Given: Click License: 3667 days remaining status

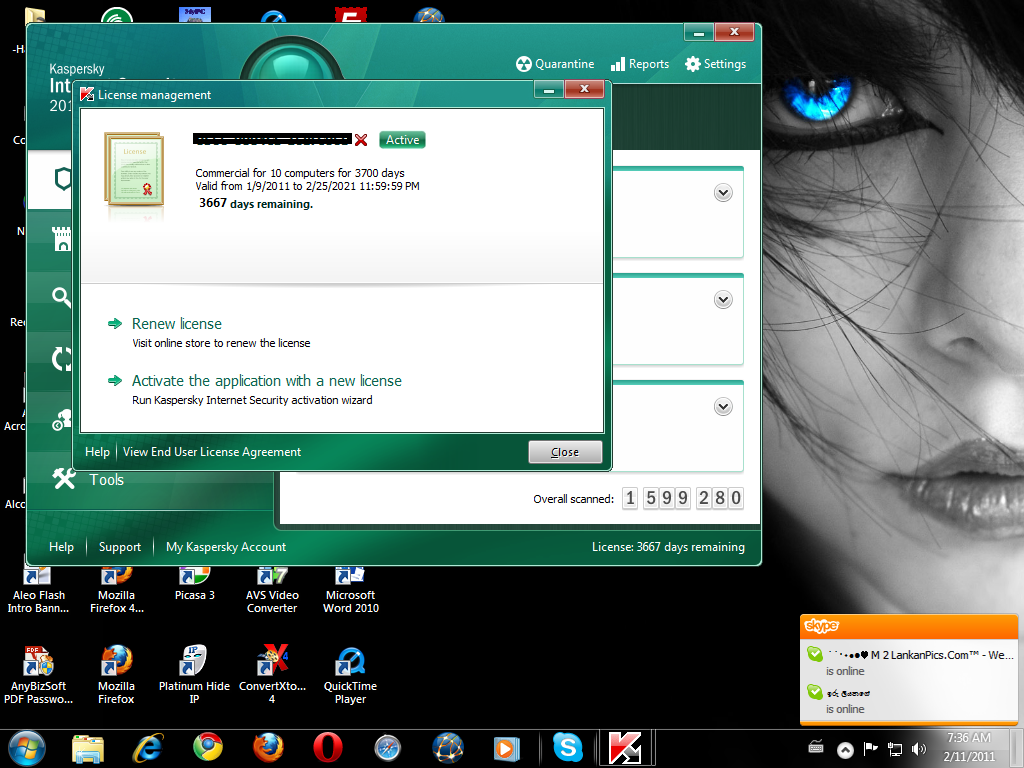Looking at the screenshot, I should [x=668, y=547].
